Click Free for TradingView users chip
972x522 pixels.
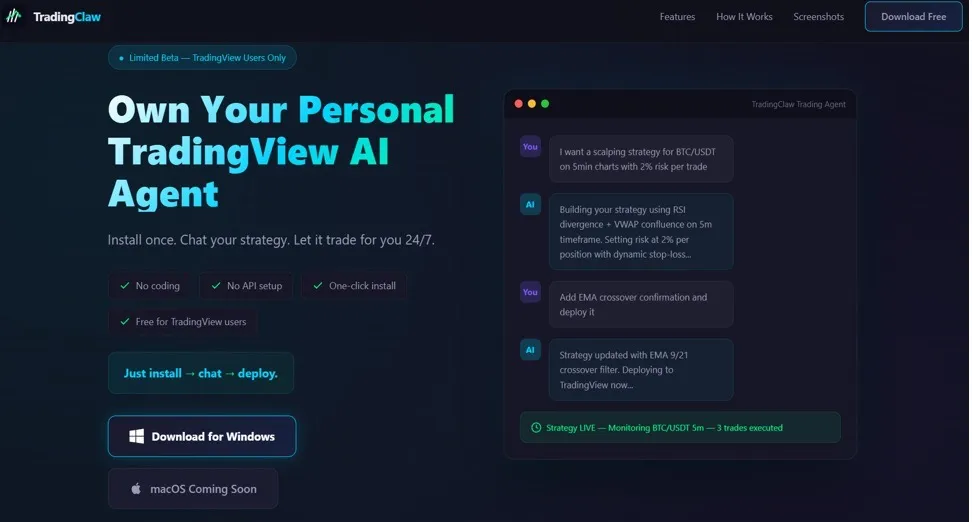pos(183,322)
